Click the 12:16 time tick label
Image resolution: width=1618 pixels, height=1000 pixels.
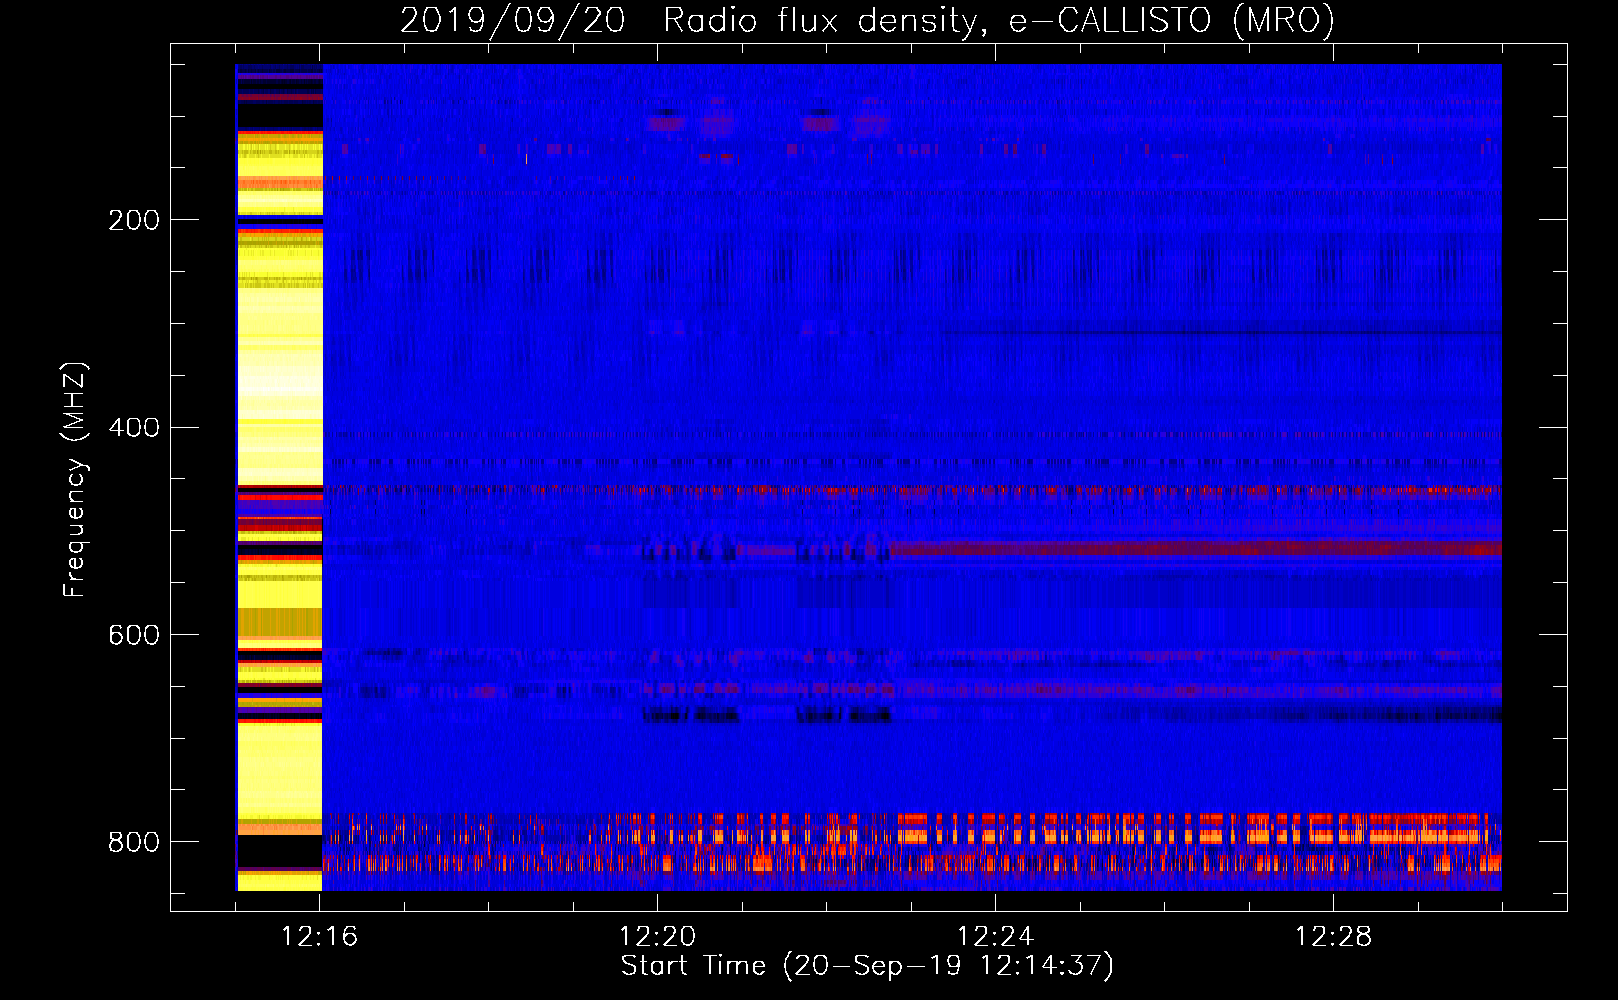tap(319, 936)
